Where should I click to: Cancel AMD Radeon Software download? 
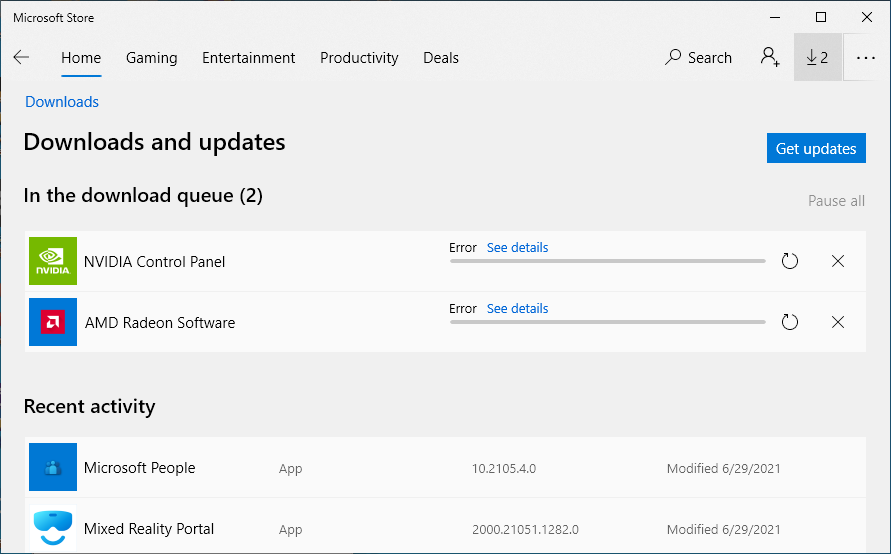pyautogui.click(x=838, y=322)
